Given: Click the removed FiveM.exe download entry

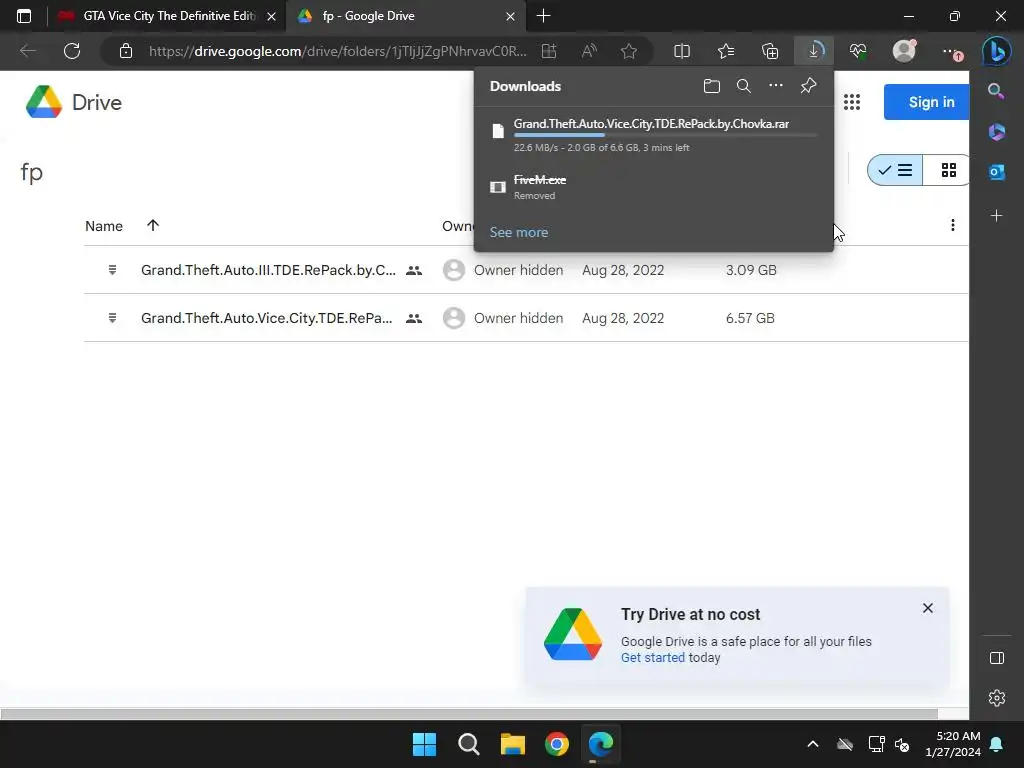Looking at the screenshot, I should [653, 187].
